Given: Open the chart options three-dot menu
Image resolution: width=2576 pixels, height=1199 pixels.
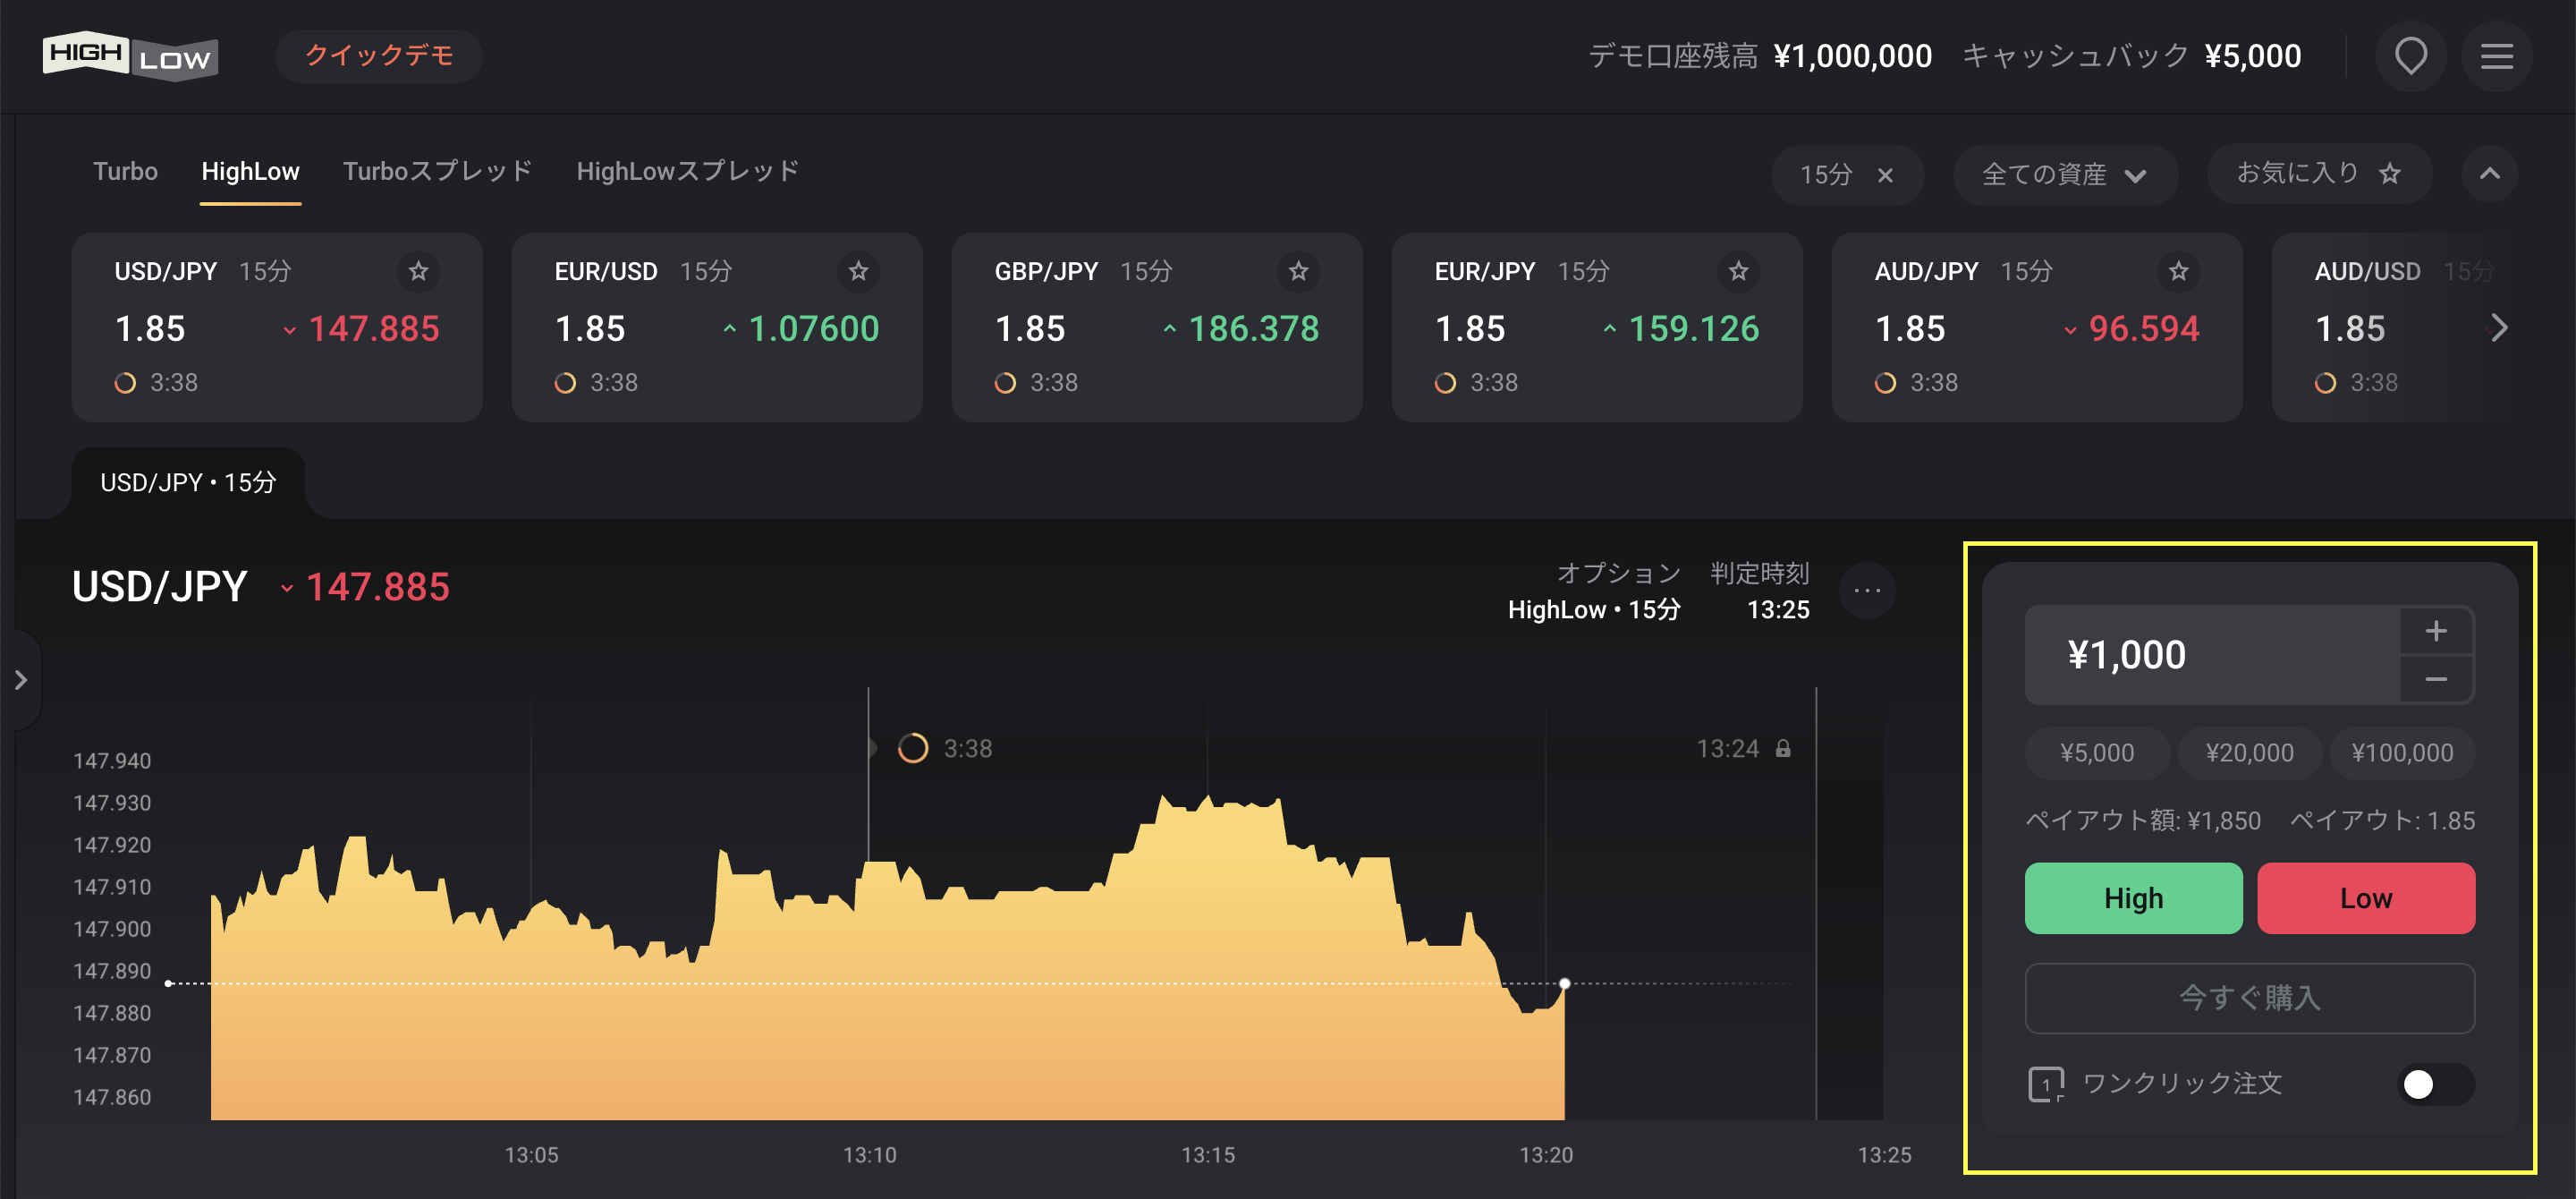Looking at the screenshot, I should pos(1866,590).
